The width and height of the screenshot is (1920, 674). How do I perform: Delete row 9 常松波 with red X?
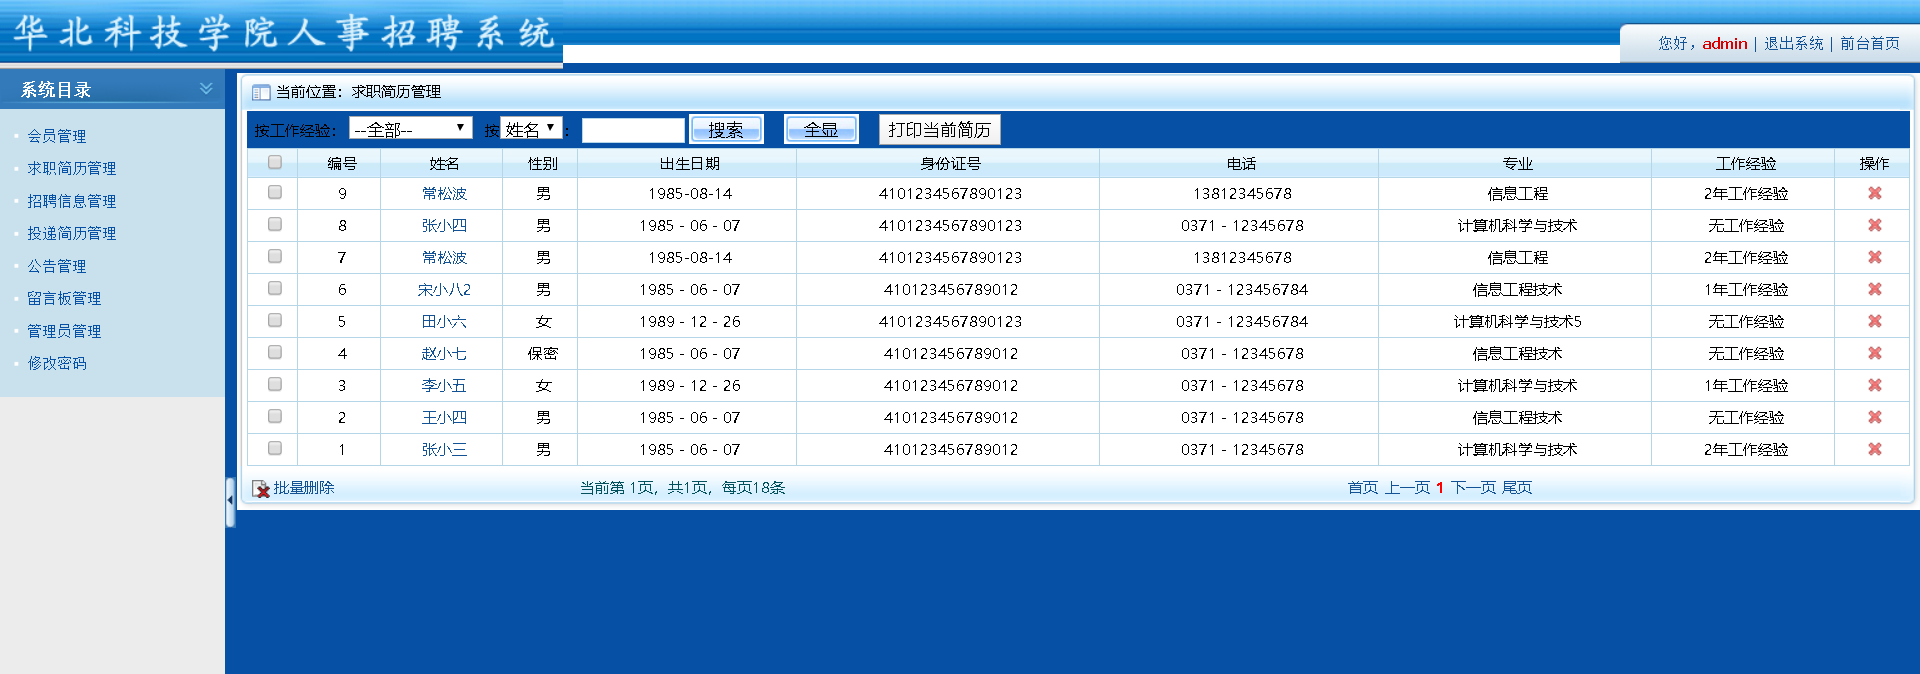pyautogui.click(x=1874, y=193)
